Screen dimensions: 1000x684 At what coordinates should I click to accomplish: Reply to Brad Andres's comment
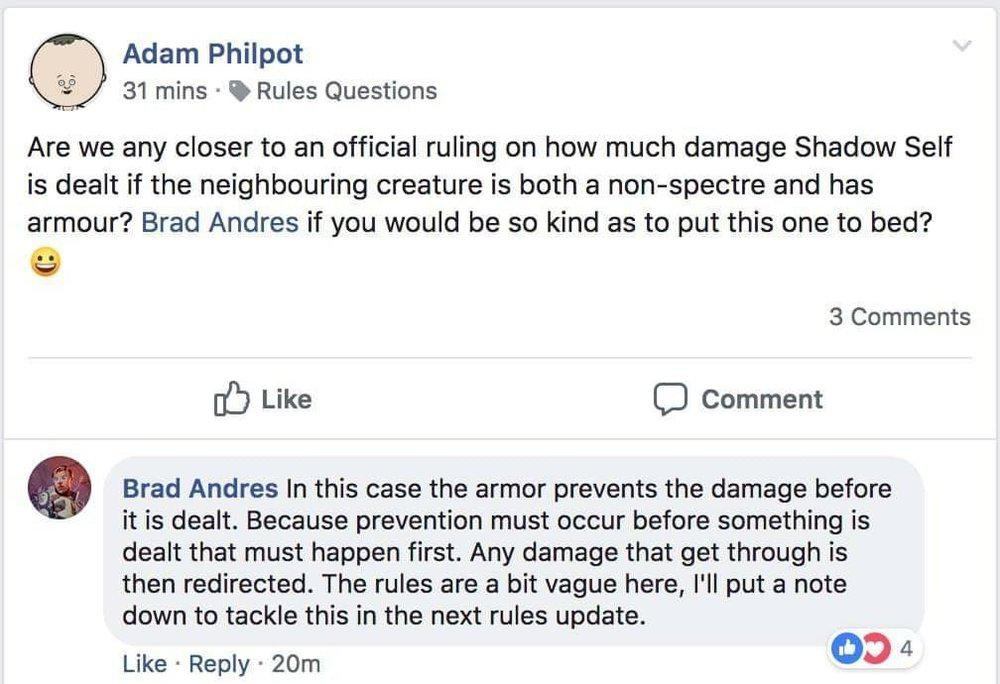coord(218,662)
